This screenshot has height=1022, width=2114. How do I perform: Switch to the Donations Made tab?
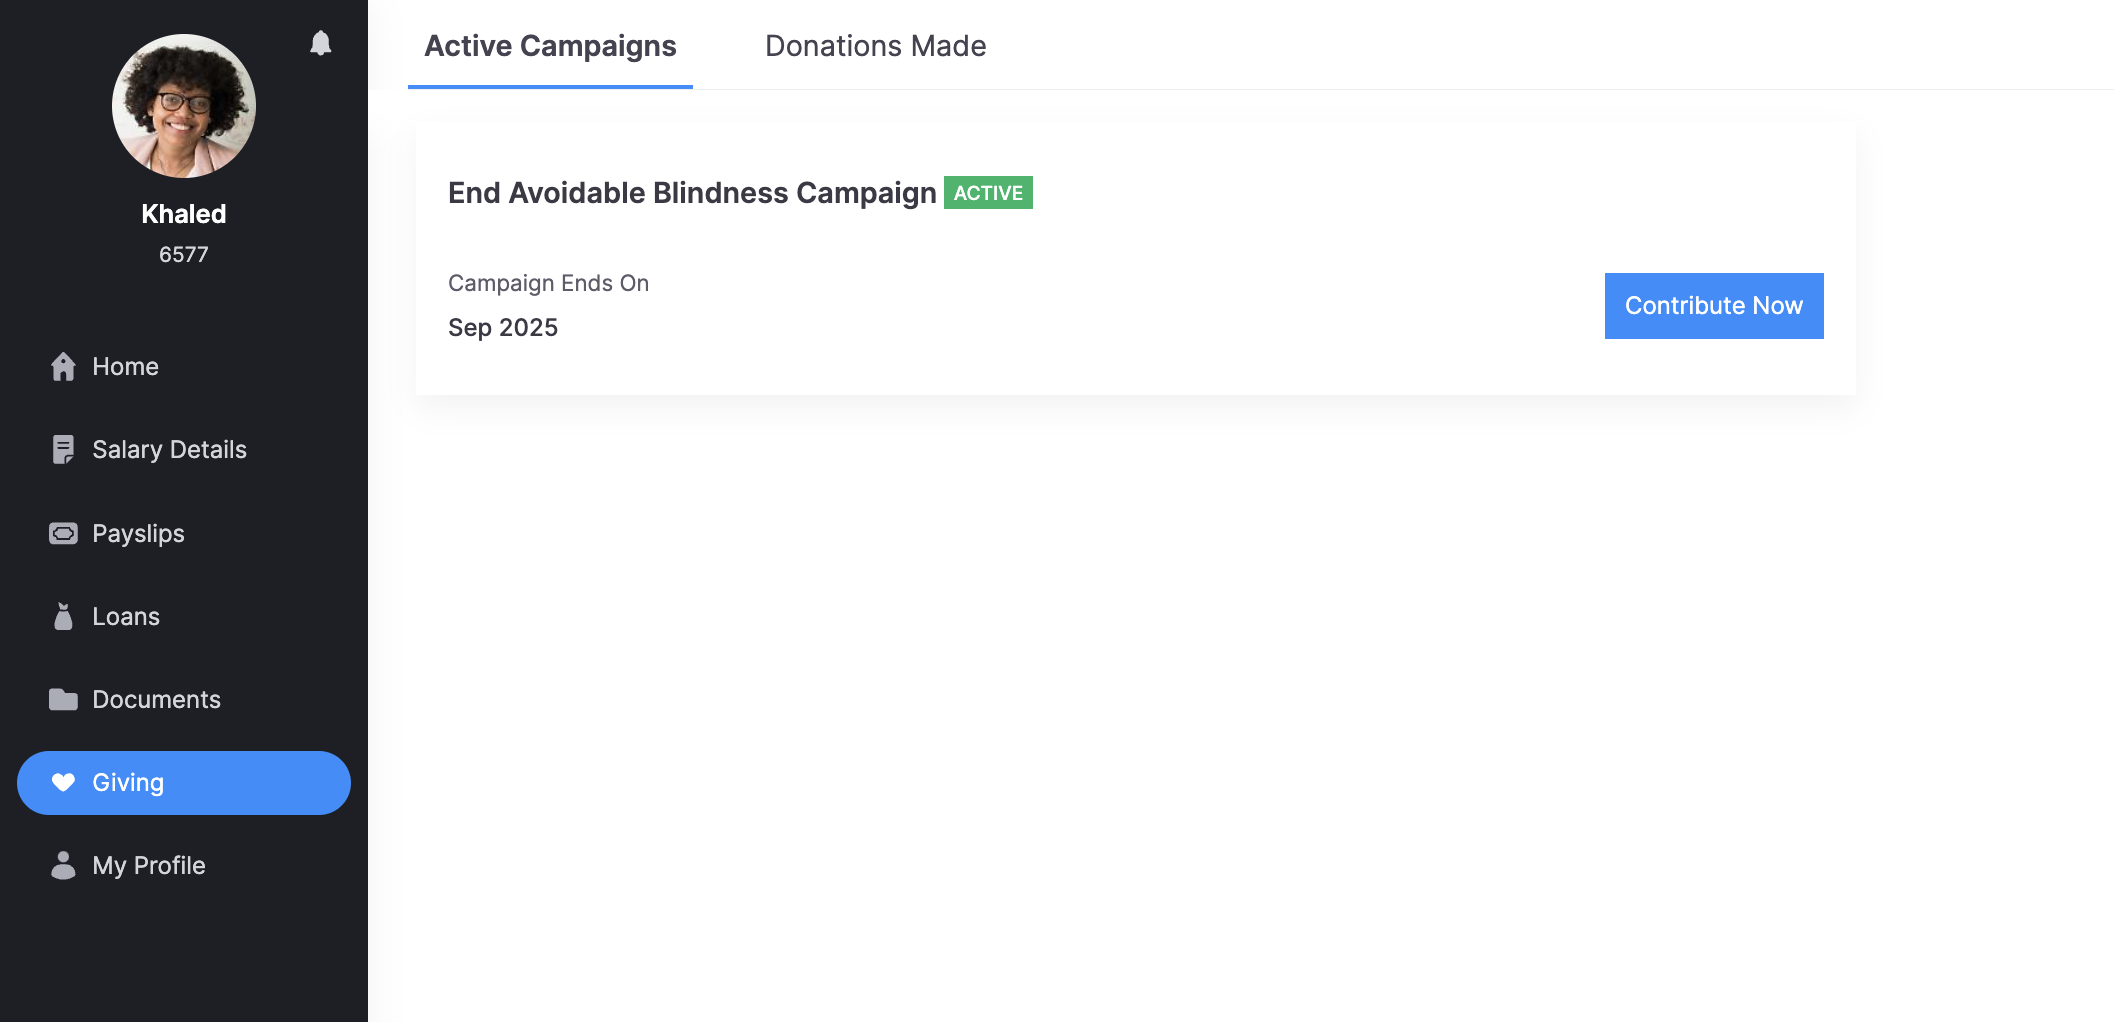875,46
